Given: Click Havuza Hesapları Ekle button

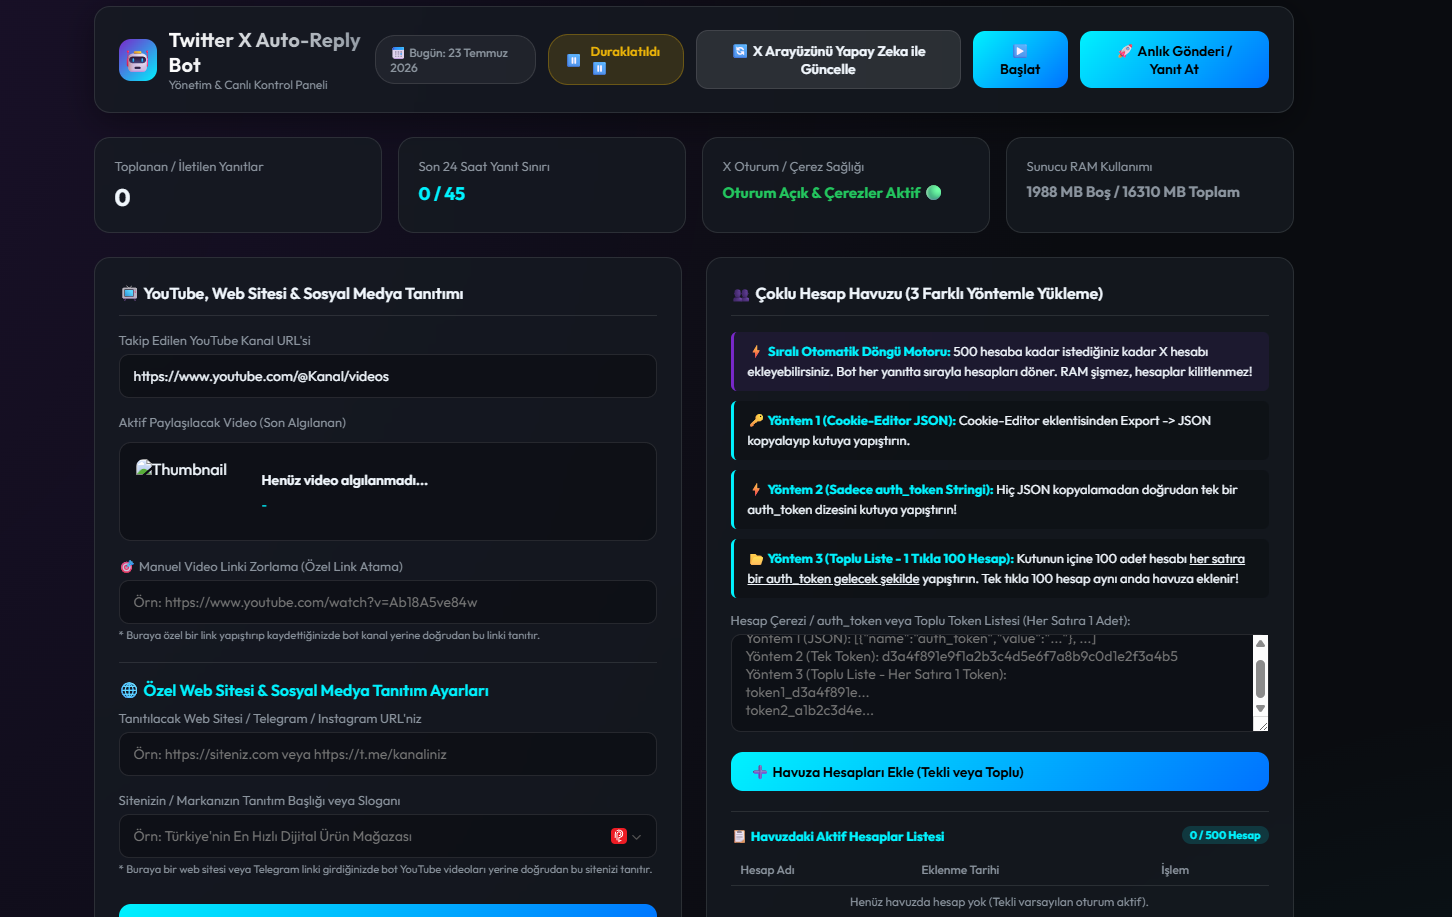Looking at the screenshot, I should pyautogui.click(x=1000, y=772).
